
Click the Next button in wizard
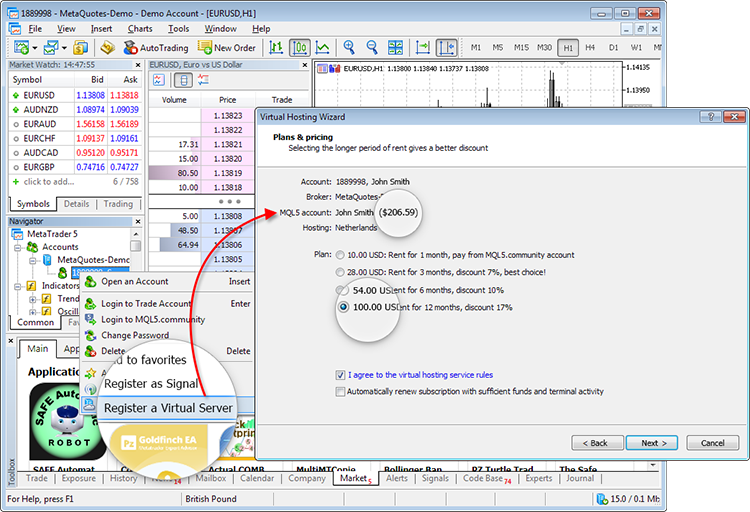(653, 443)
